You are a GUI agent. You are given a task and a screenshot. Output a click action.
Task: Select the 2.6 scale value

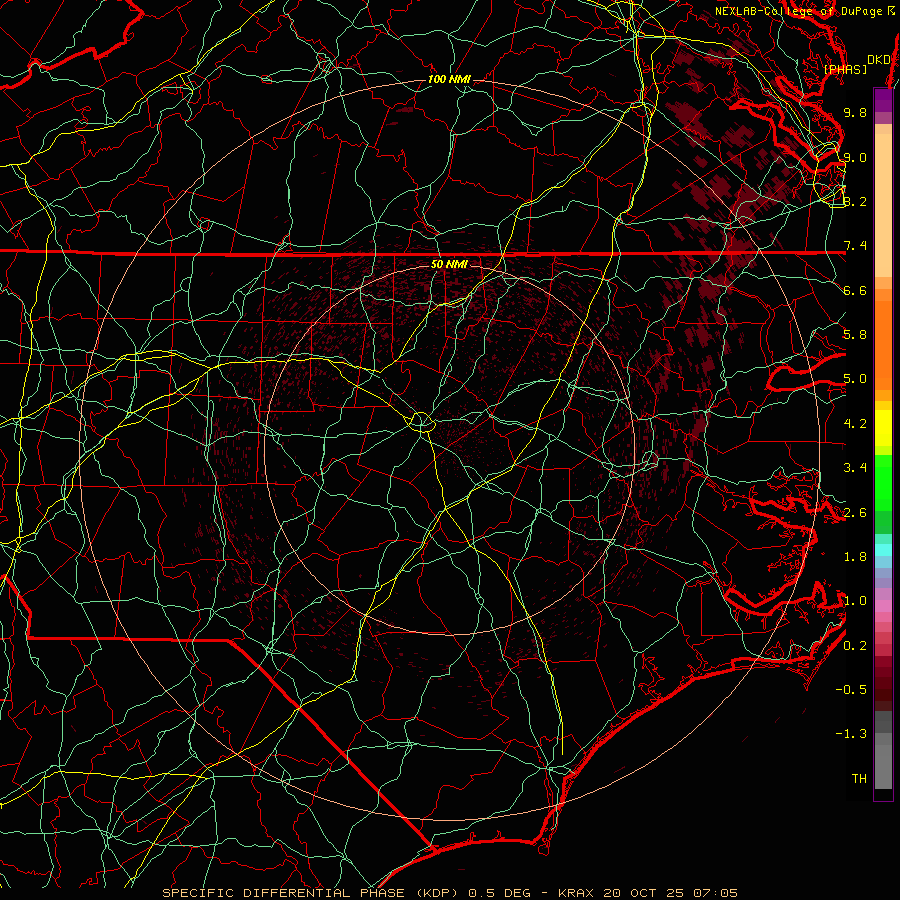(x=855, y=513)
